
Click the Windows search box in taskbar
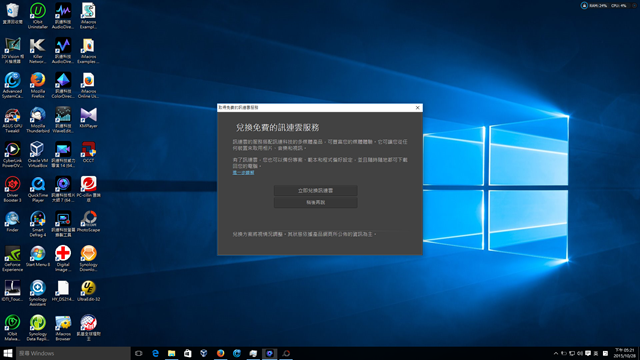(x=73, y=353)
